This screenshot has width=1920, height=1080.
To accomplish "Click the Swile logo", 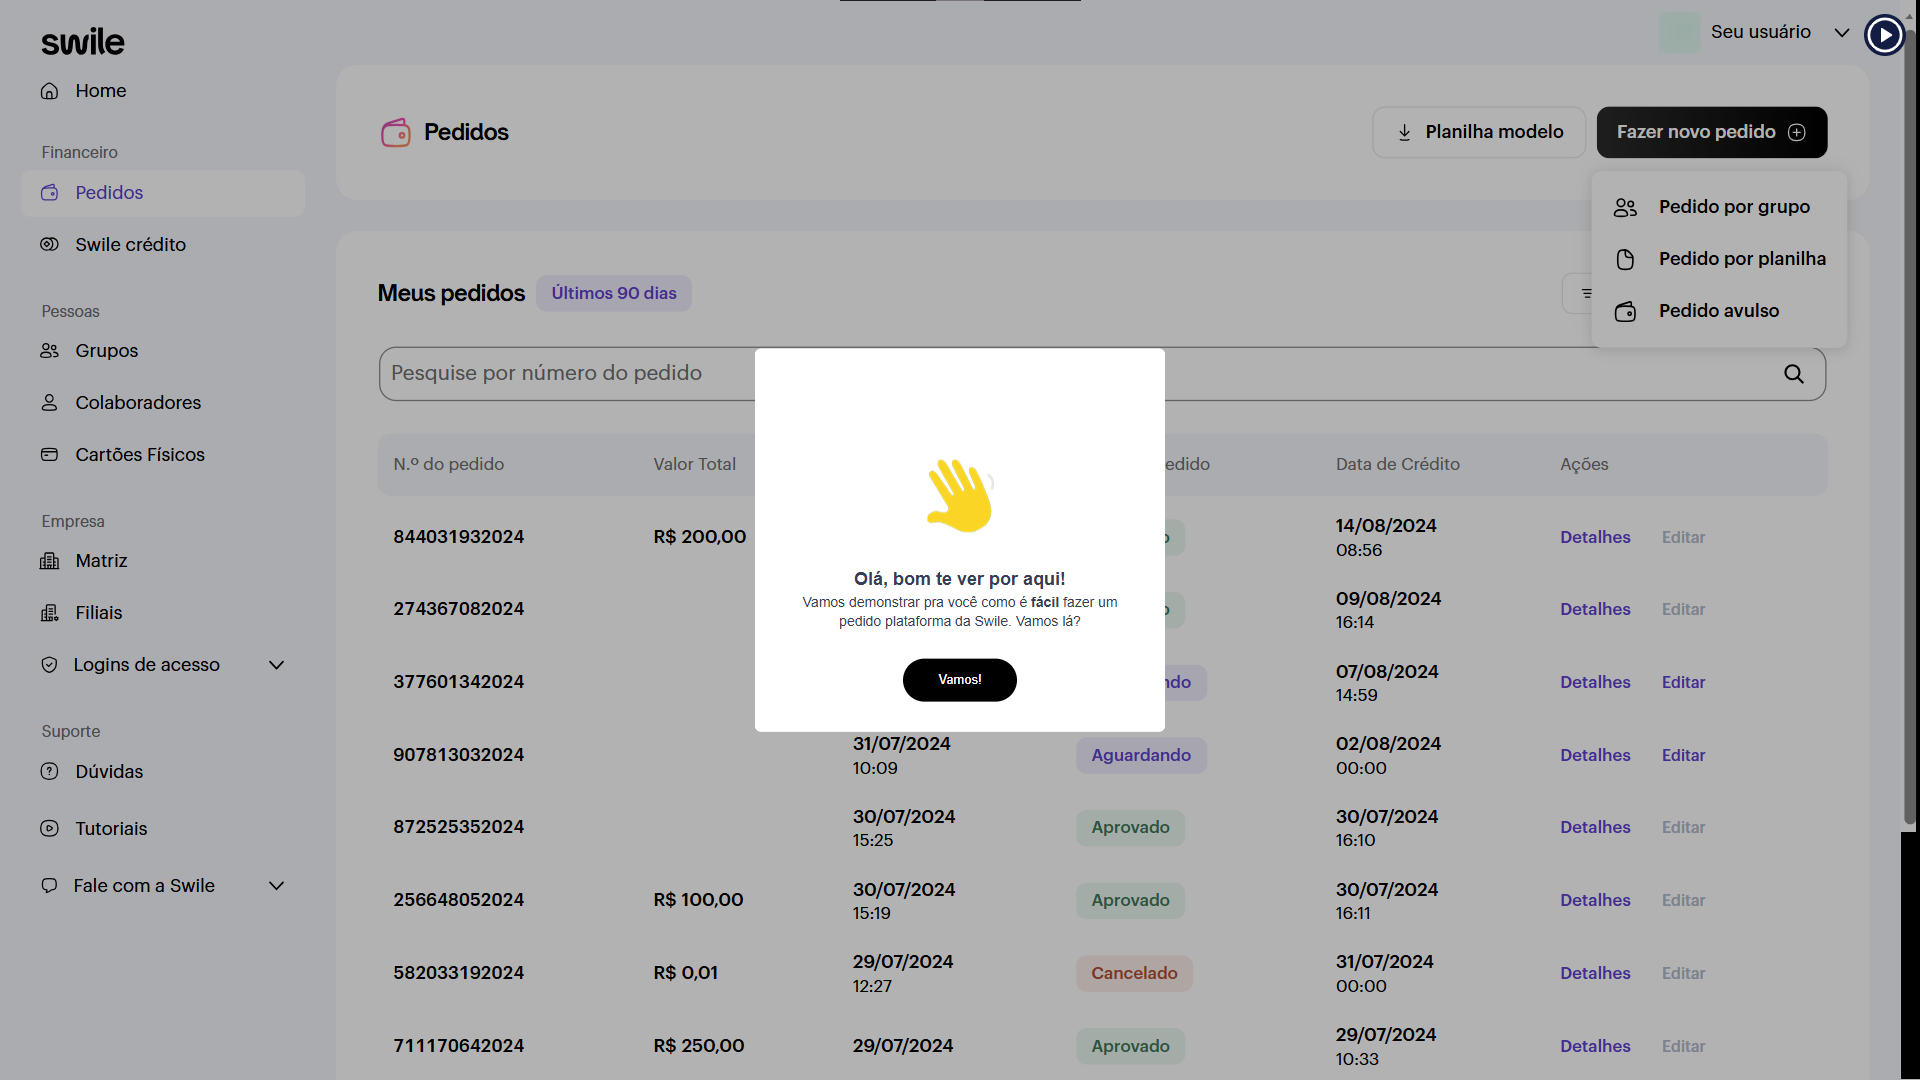I will point(83,42).
